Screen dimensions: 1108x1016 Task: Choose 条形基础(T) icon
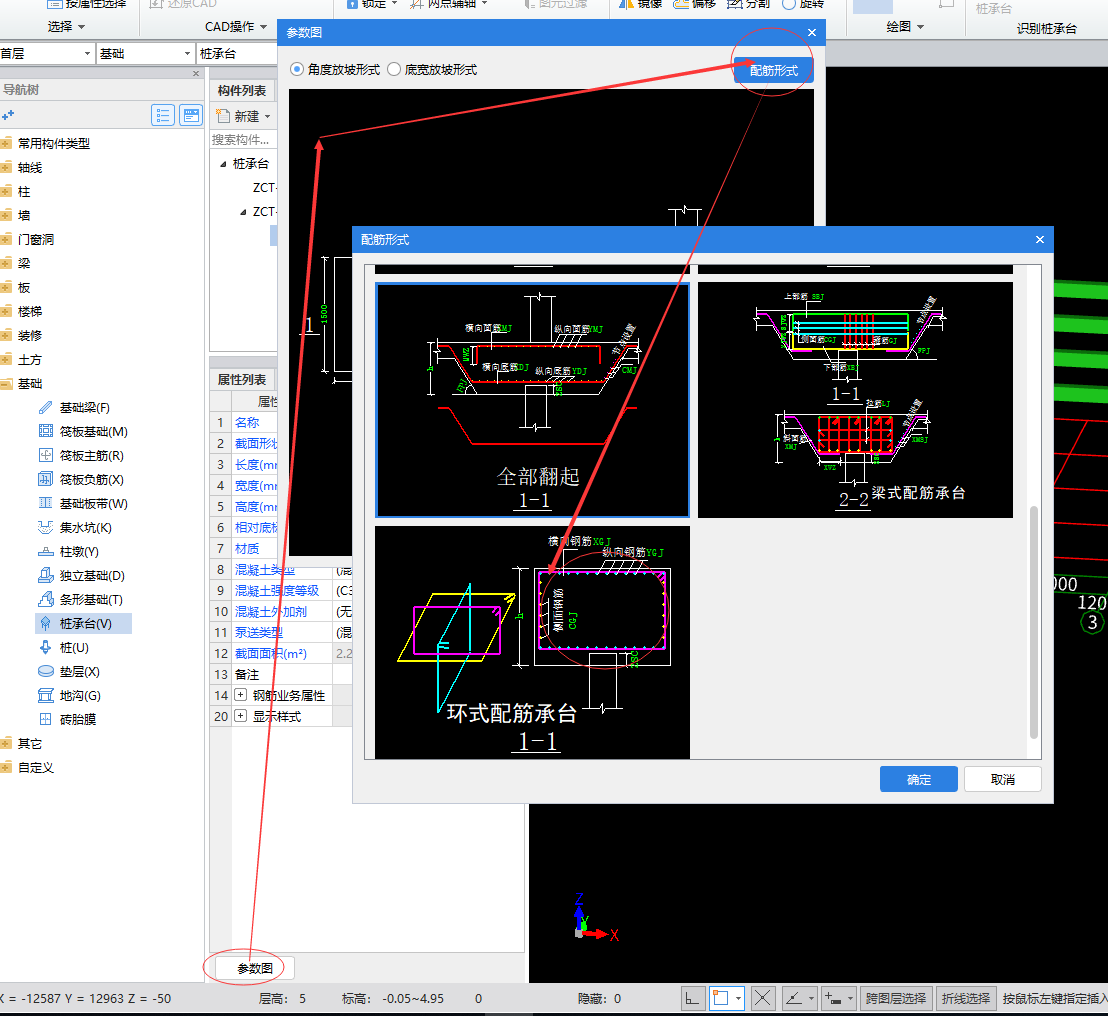[x=45, y=600]
